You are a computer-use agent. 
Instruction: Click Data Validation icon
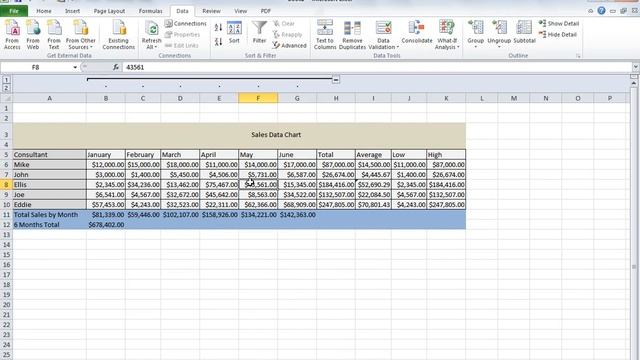[383, 35]
